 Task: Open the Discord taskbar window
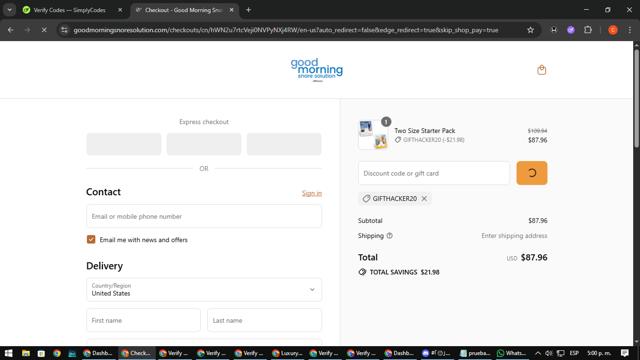click(435, 353)
